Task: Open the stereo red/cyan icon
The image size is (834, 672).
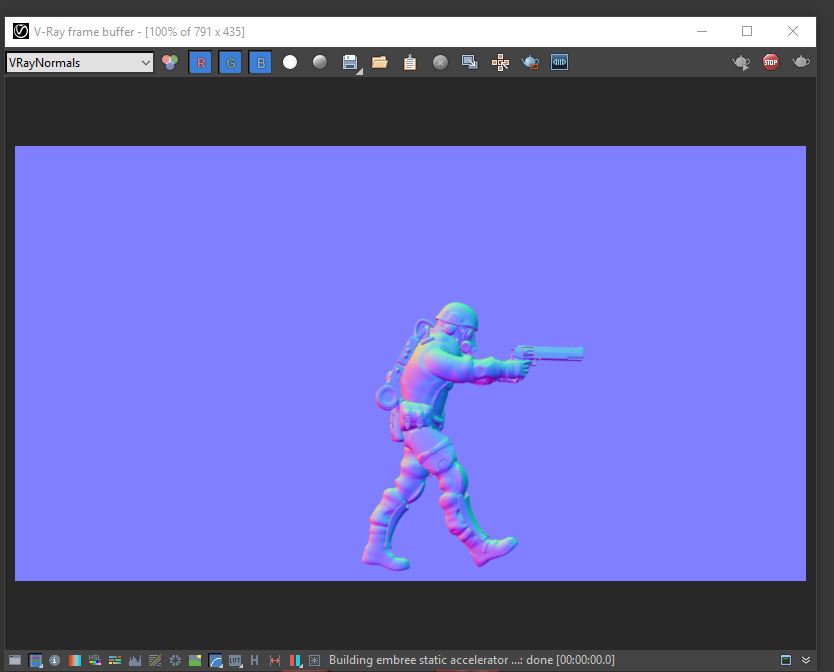Action: pos(295,660)
